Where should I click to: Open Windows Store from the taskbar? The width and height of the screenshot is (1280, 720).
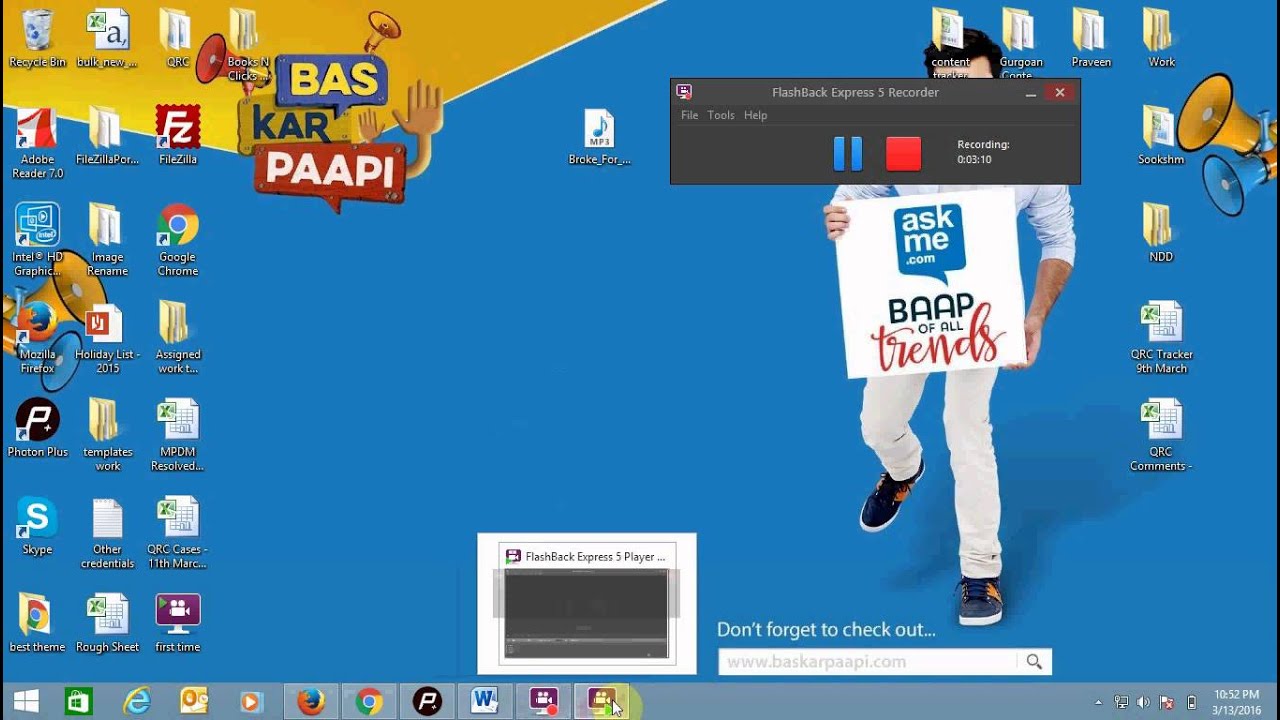[x=78, y=702]
